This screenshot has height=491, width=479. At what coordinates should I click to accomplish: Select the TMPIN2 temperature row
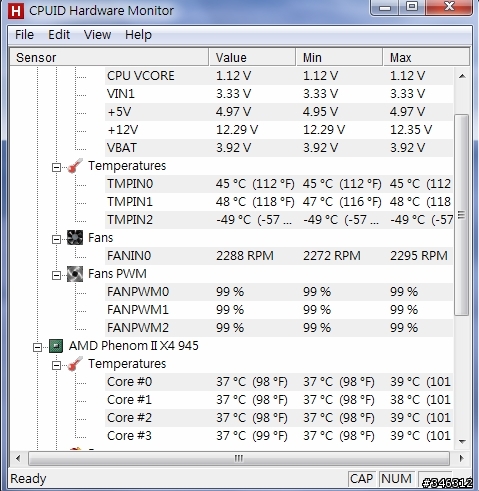[279, 220]
